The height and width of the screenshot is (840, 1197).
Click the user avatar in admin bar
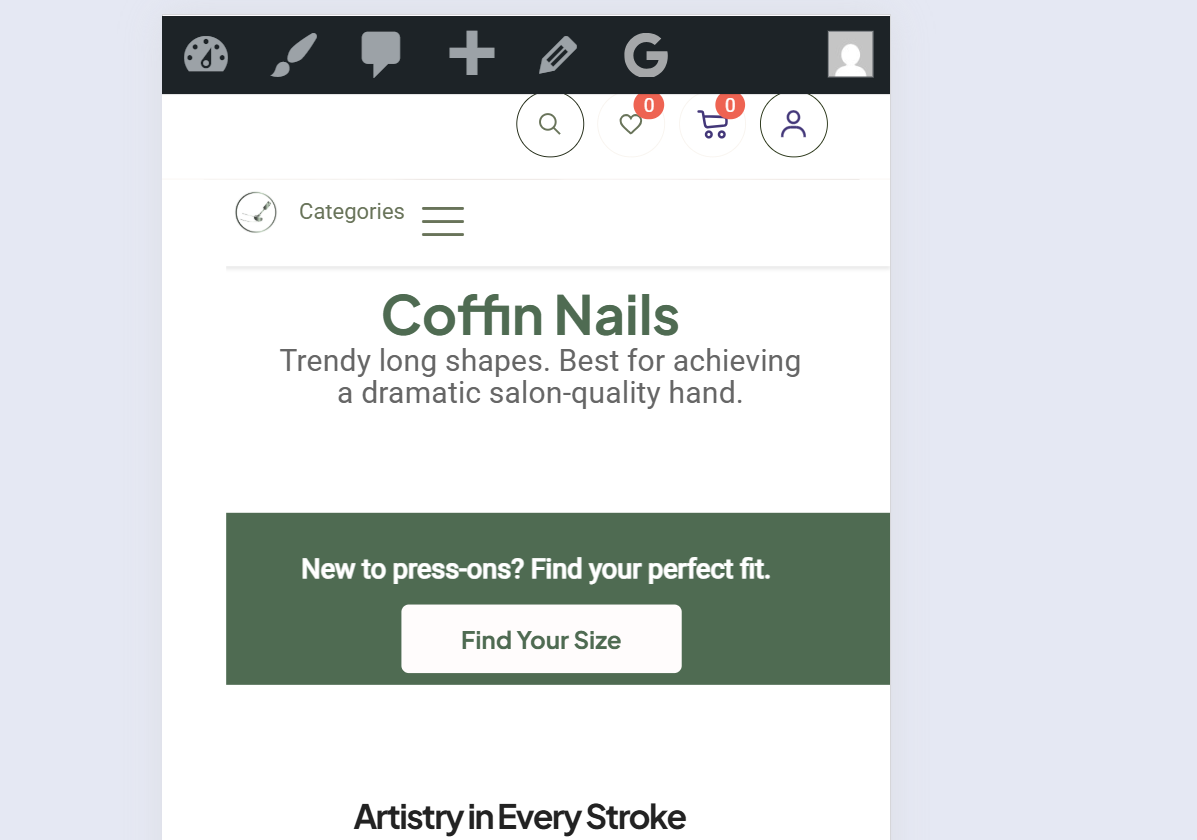850,54
